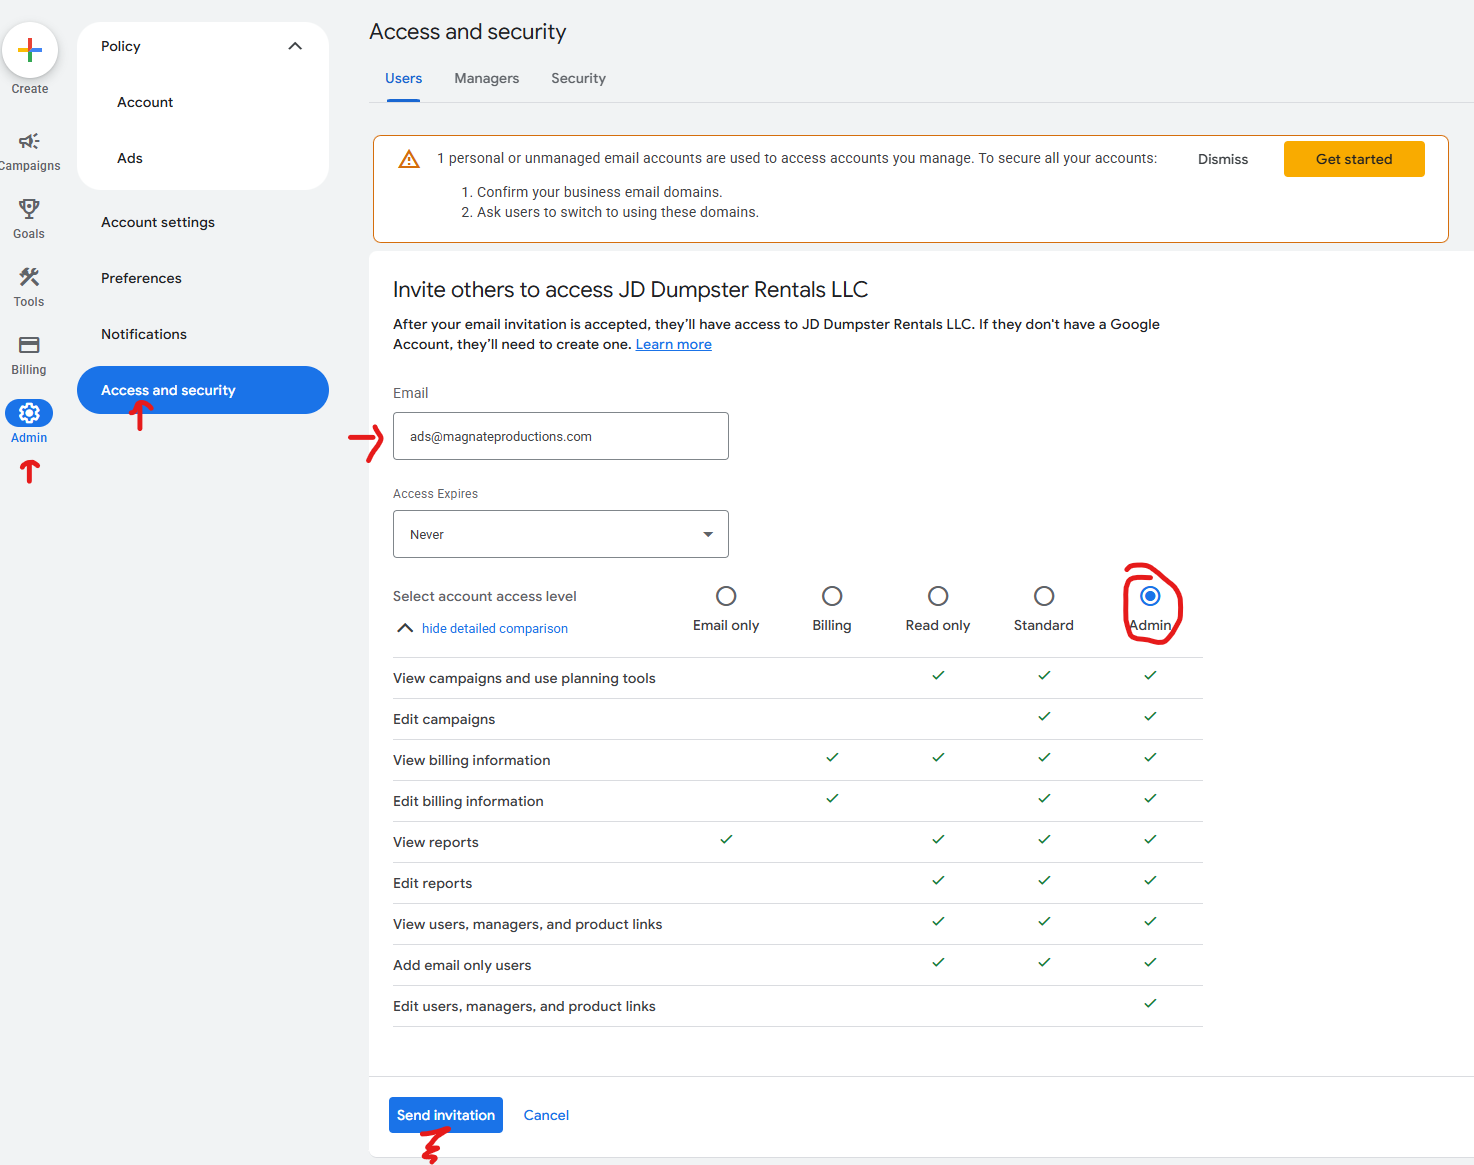Open Access and security menu item

(x=203, y=390)
